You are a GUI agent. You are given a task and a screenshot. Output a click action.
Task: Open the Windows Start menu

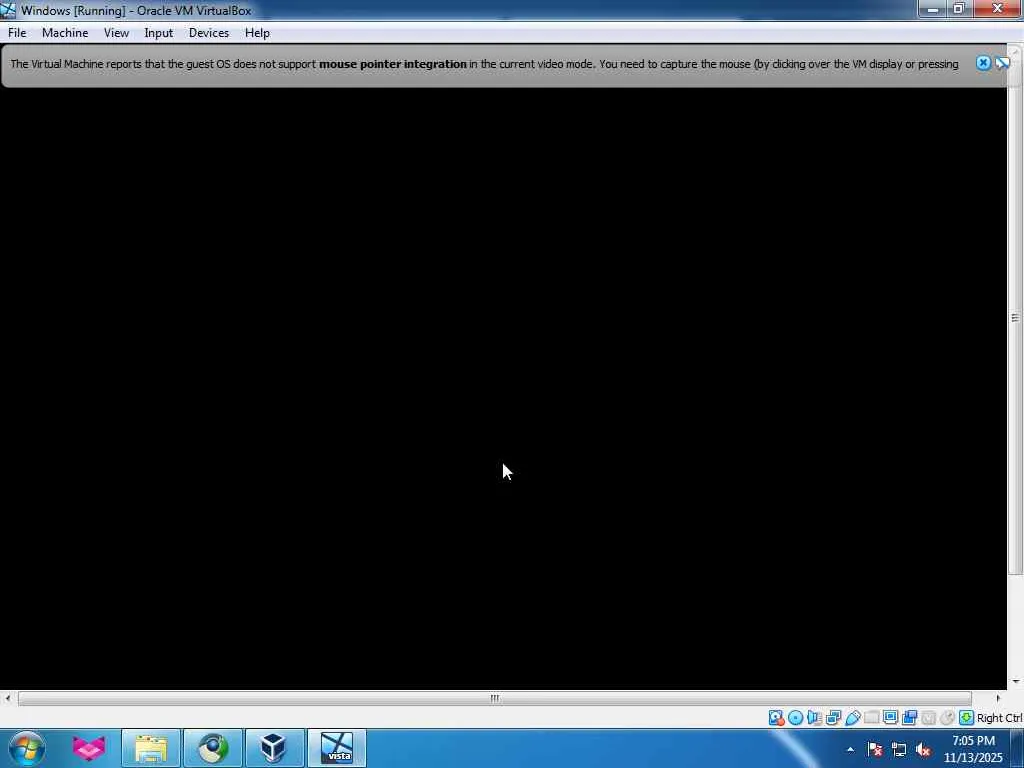pyautogui.click(x=27, y=748)
